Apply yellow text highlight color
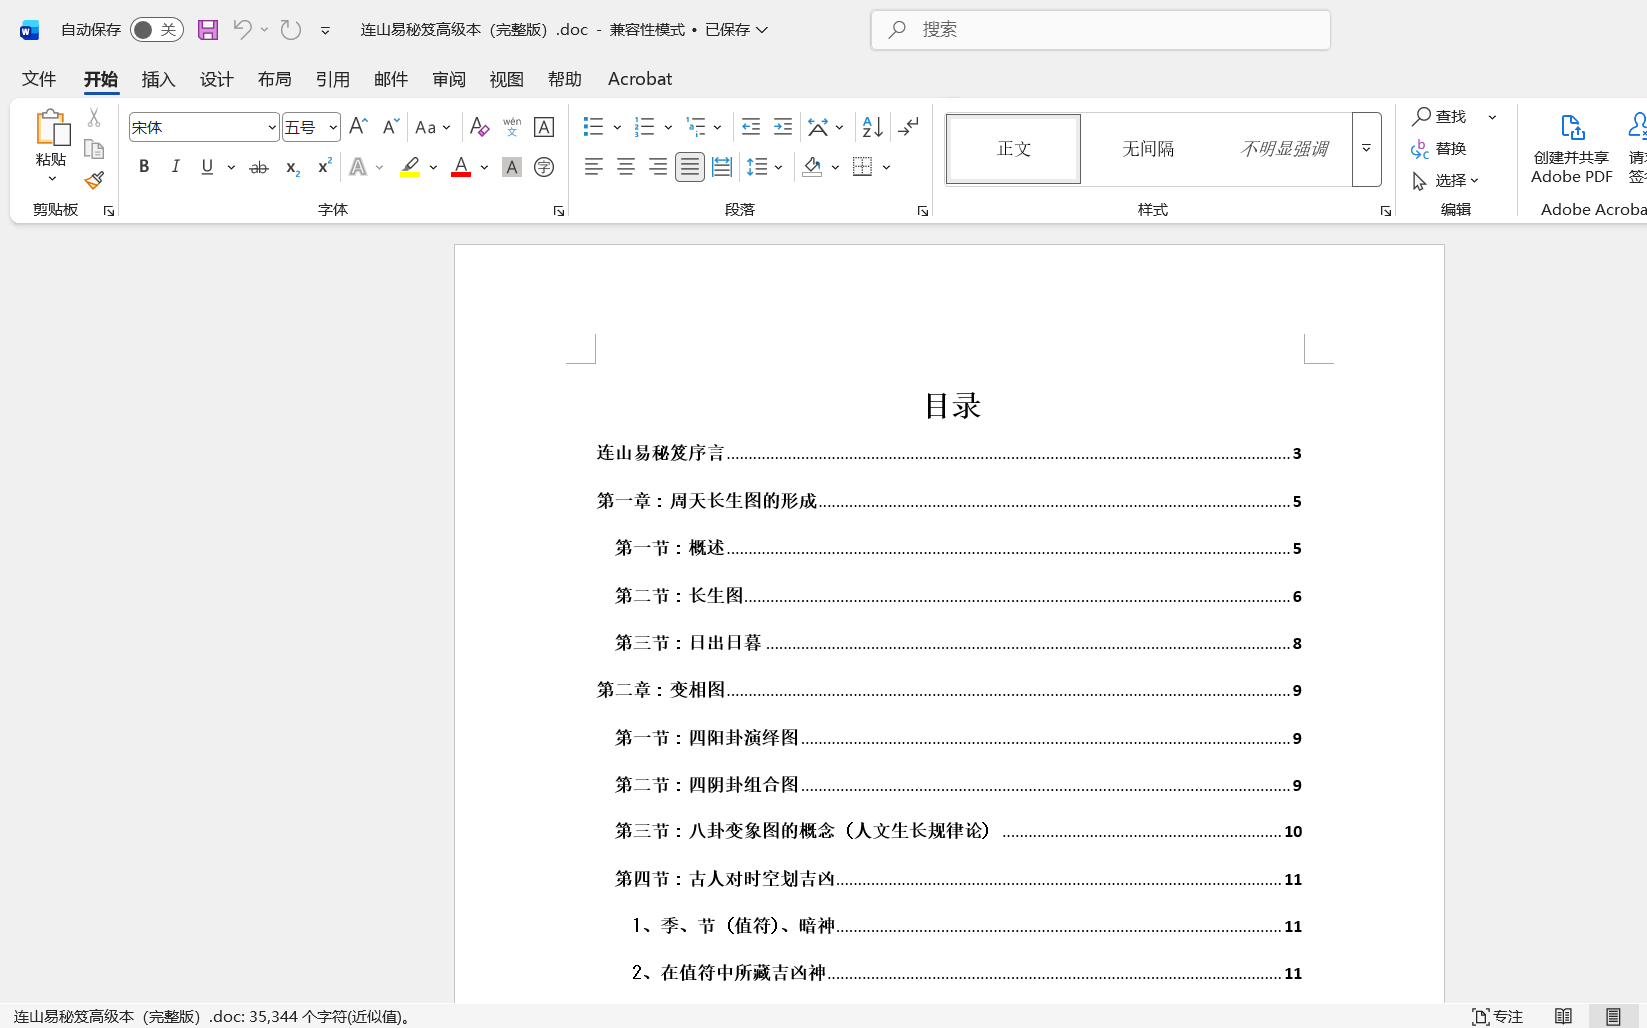The height and width of the screenshot is (1028, 1647). pyautogui.click(x=410, y=167)
